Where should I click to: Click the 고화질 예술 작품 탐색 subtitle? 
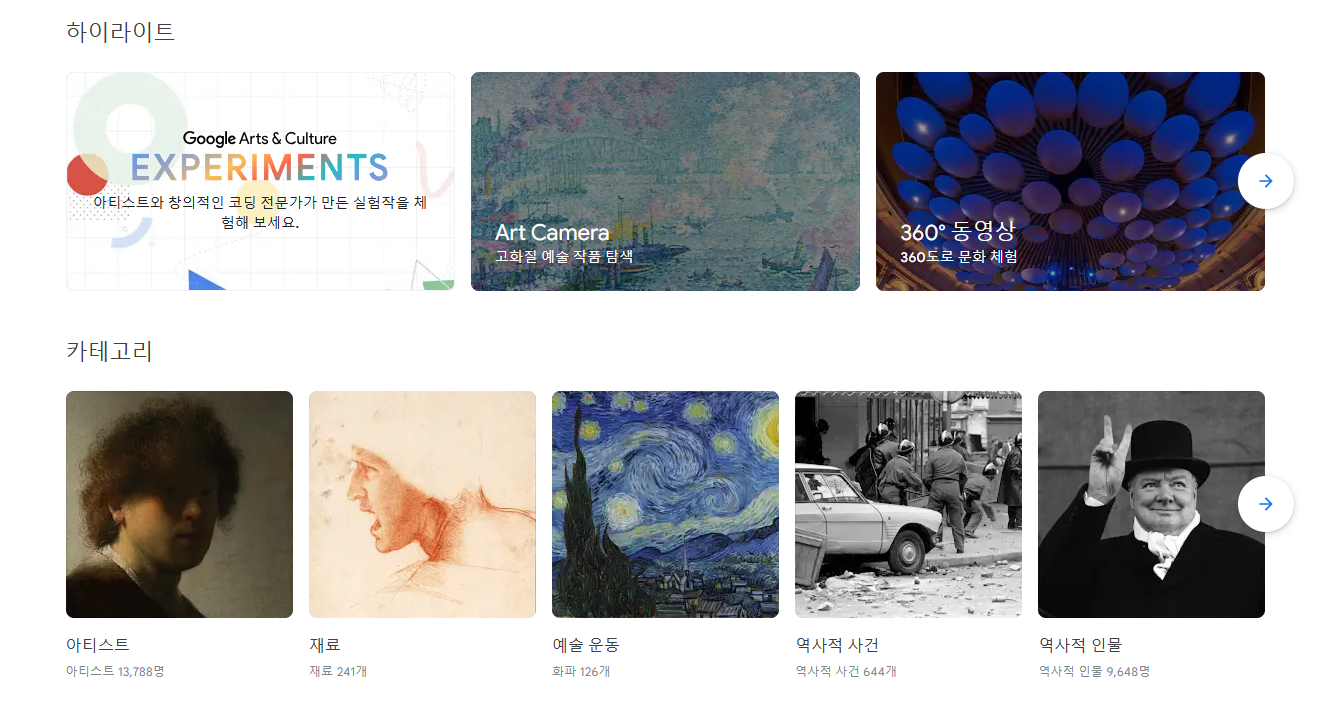(x=564, y=256)
